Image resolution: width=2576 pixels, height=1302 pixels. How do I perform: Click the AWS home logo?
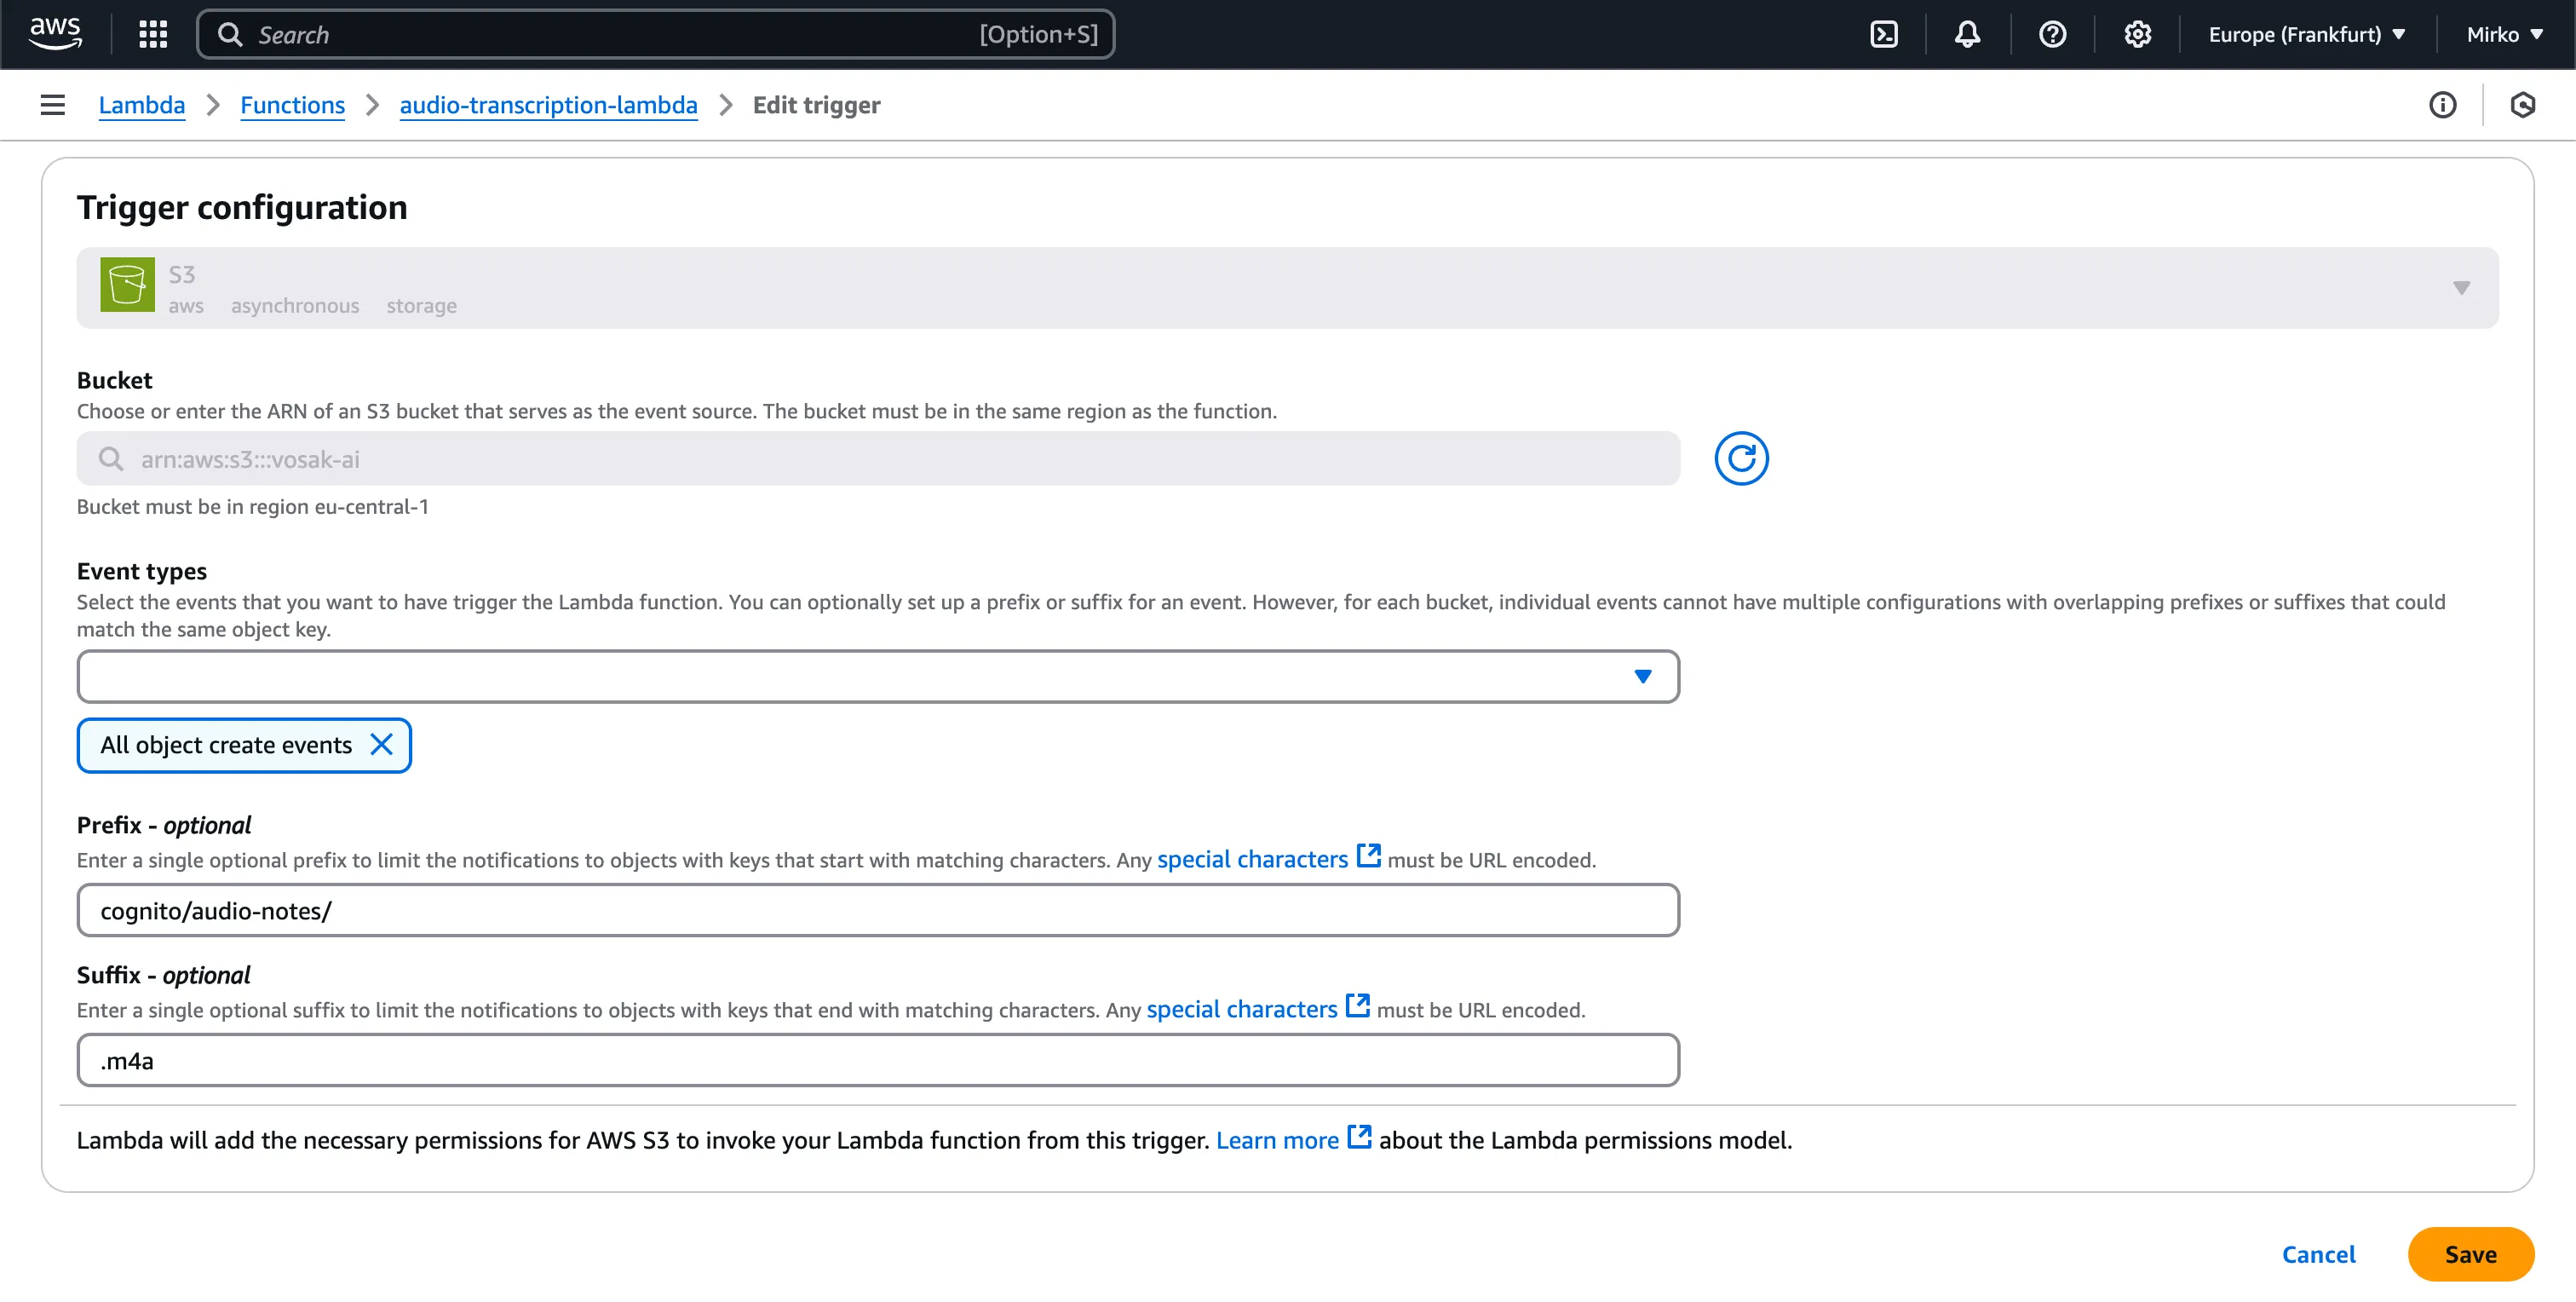pyautogui.click(x=56, y=33)
